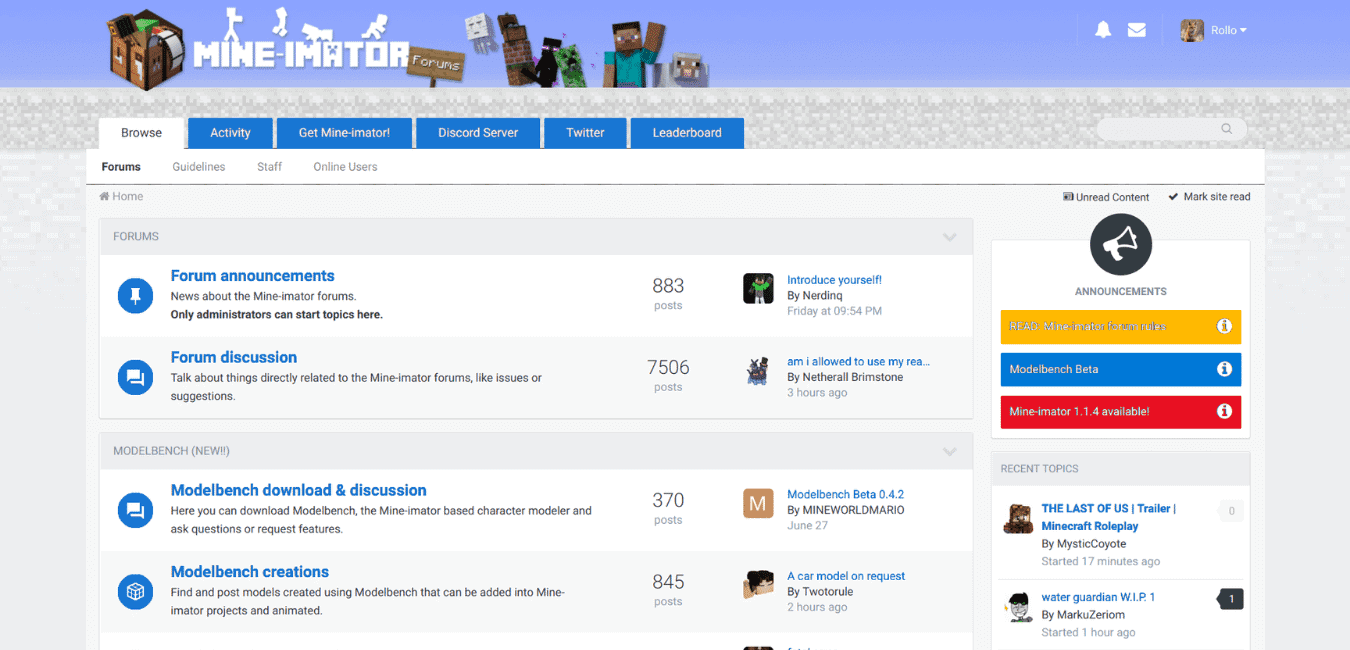Screen dimensions: 1350x650
Task: Click the Modelbench download chat icon
Action: (135, 510)
